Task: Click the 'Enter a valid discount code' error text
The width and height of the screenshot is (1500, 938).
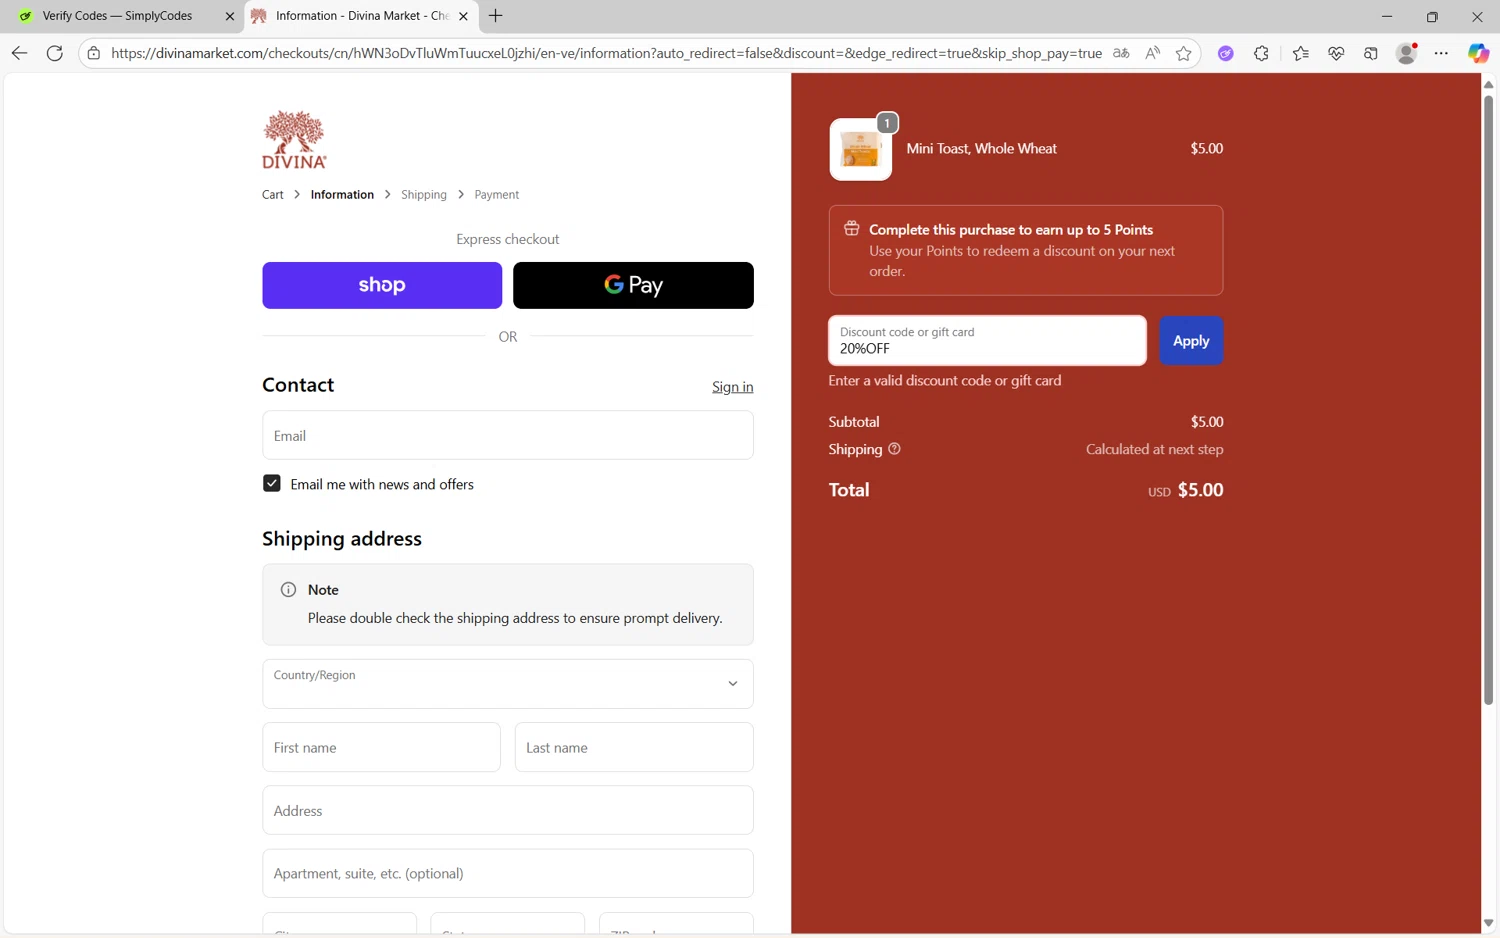Action: (x=945, y=380)
